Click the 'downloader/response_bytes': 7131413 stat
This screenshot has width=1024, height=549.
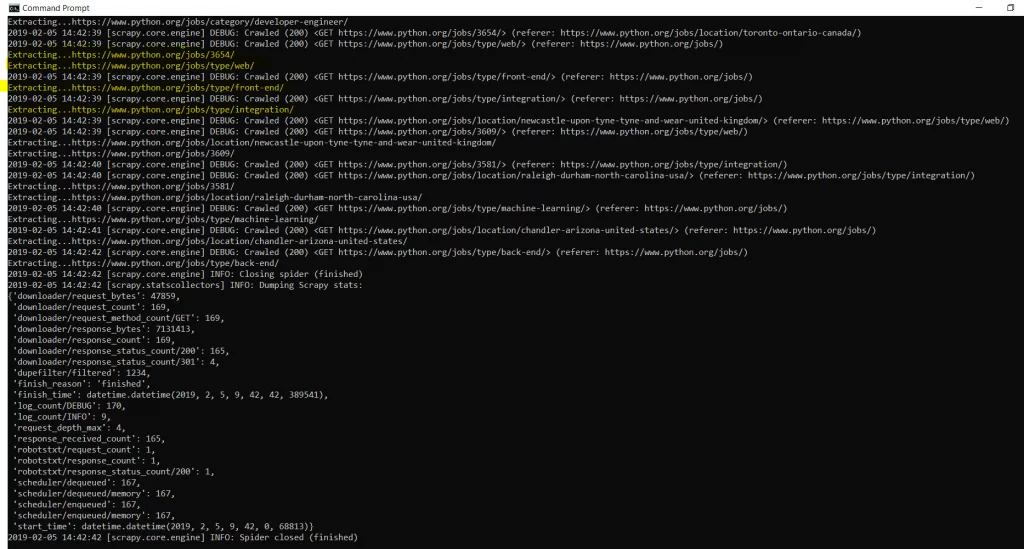coord(104,329)
